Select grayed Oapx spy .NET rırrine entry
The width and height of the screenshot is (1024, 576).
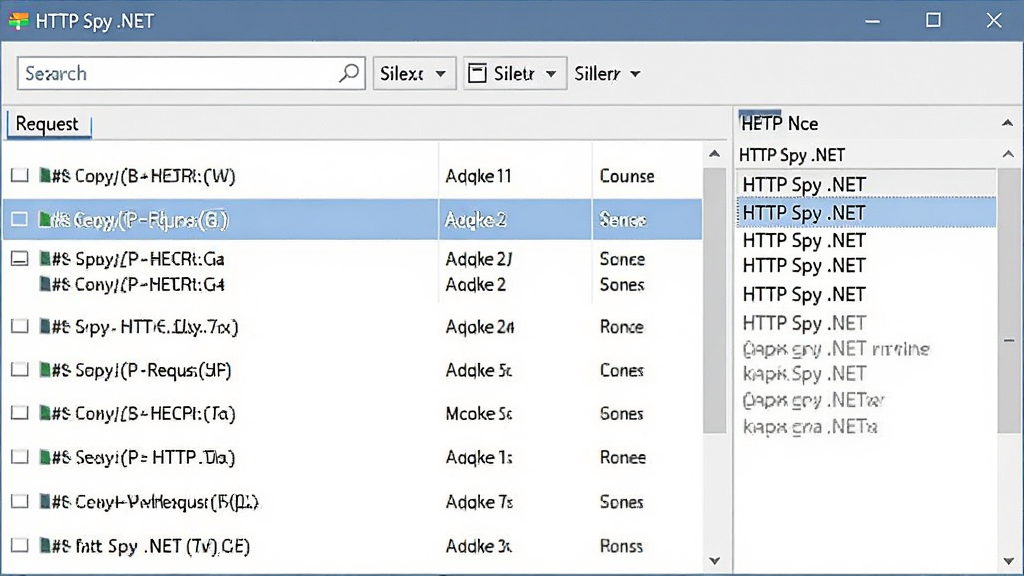[836, 349]
